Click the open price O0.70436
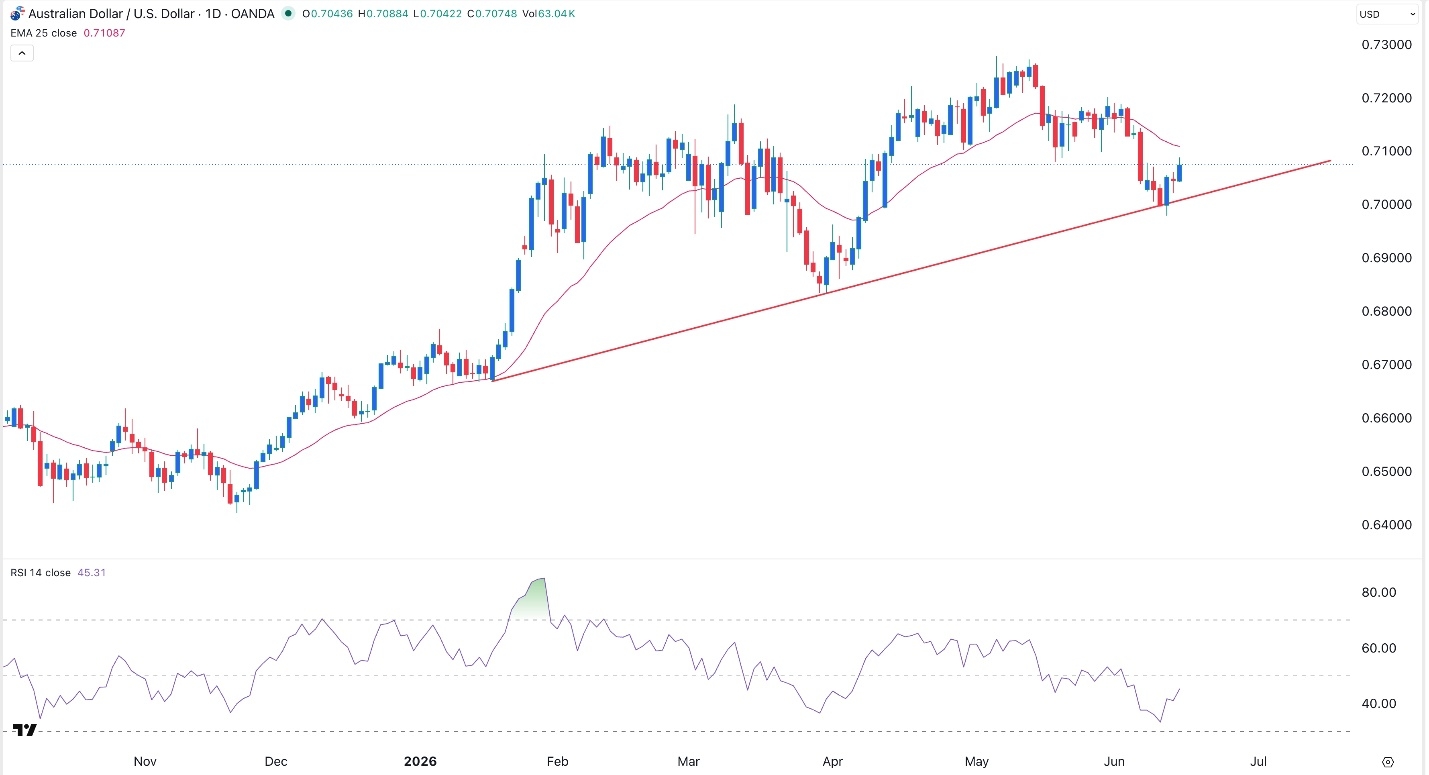 330,13
